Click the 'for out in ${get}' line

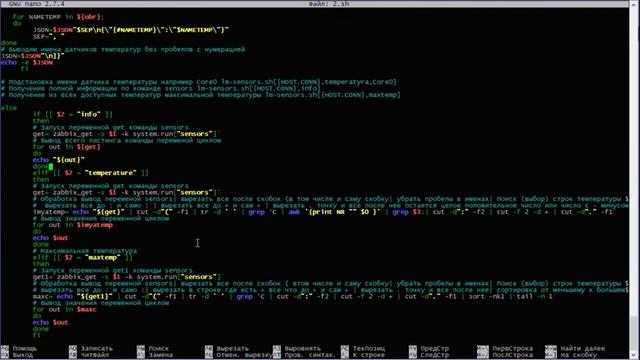pos(66,147)
